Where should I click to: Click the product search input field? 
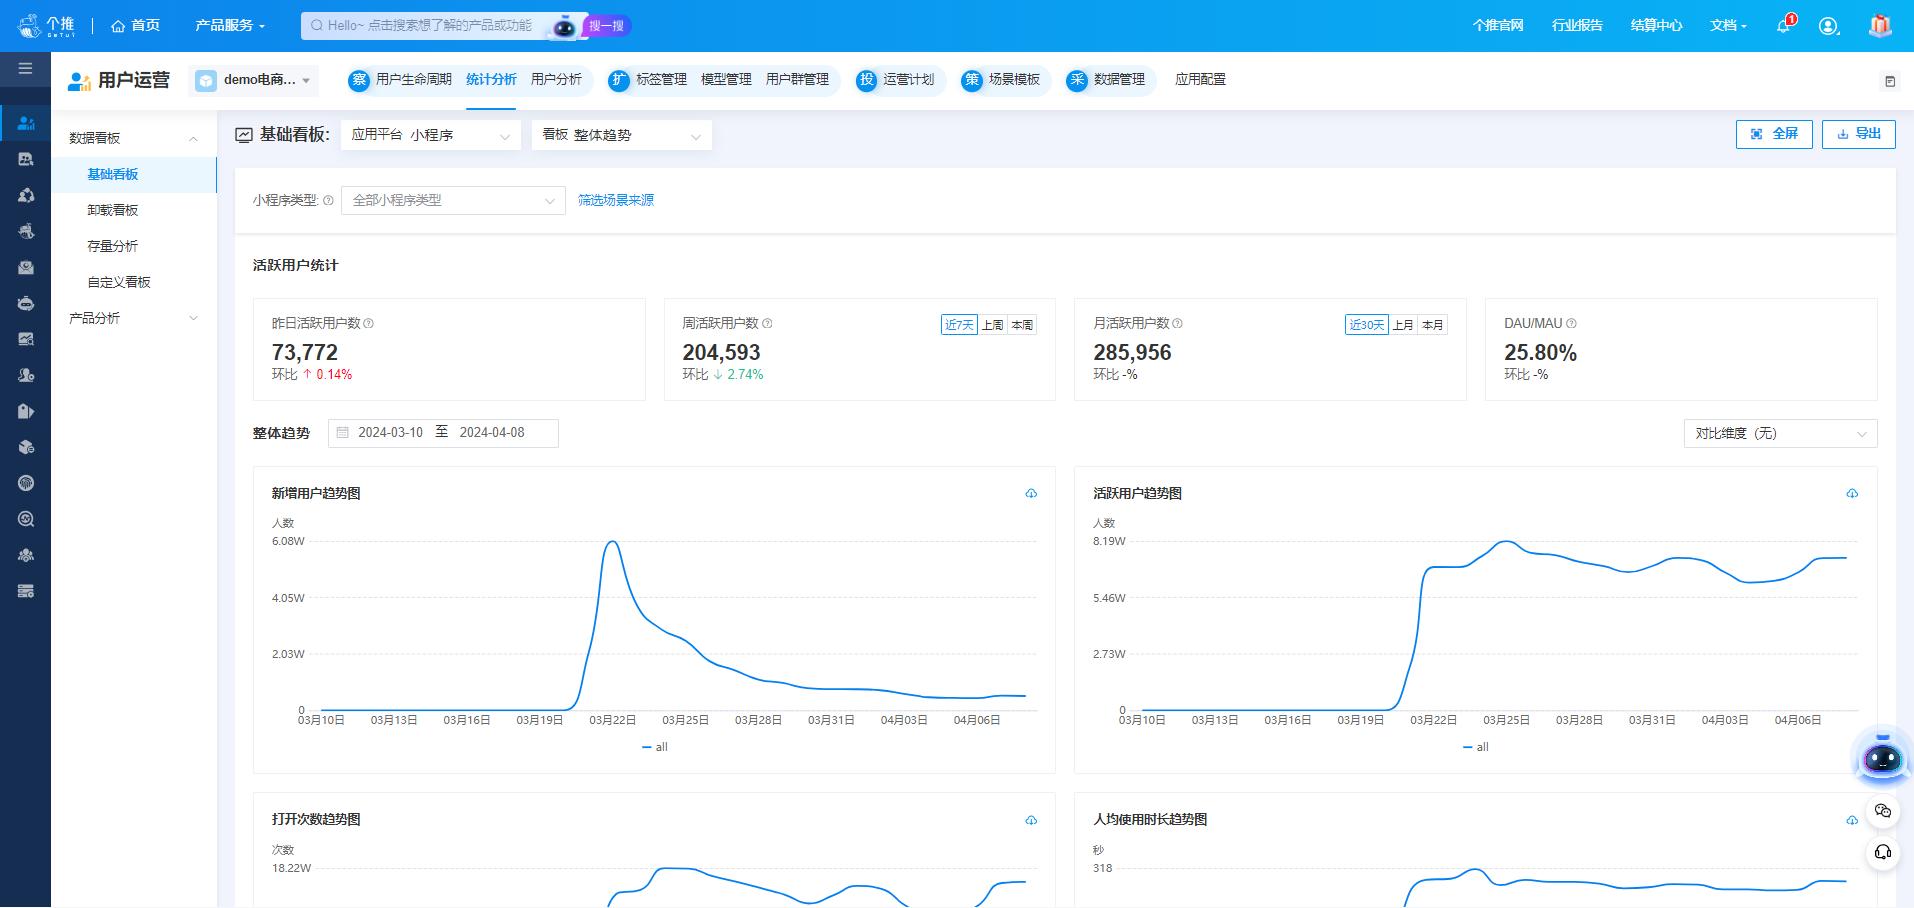click(428, 26)
